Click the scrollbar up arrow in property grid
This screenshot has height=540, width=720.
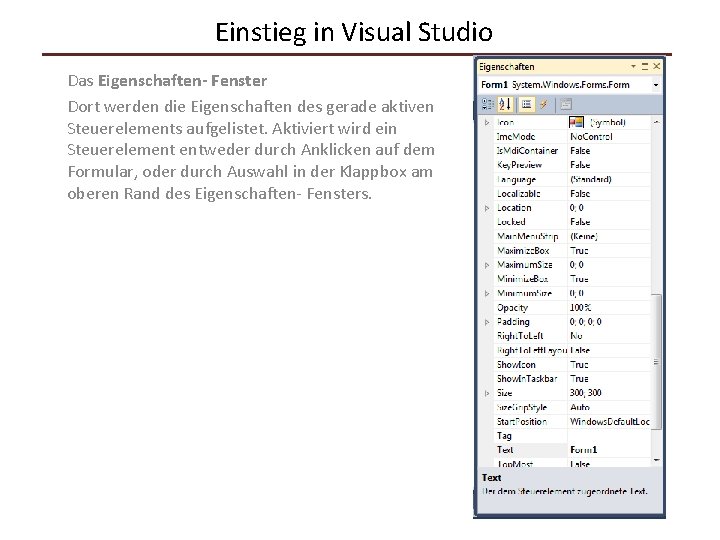(657, 122)
